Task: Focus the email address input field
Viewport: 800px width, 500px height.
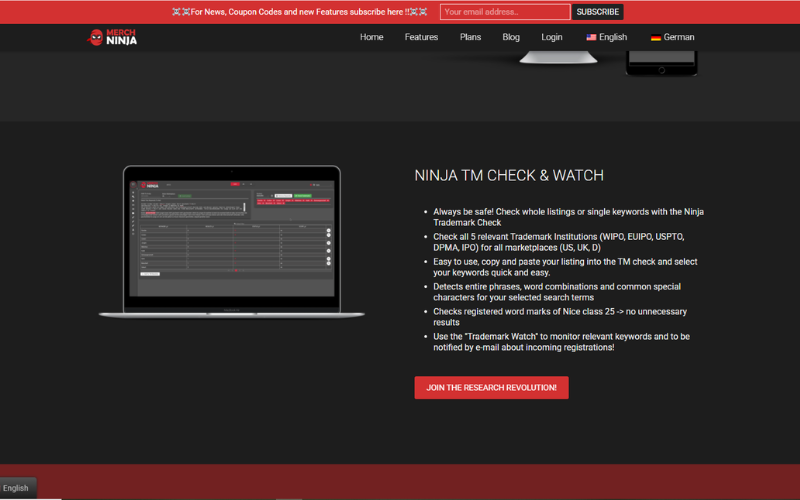Action: pyautogui.click(x=505, y=12)
